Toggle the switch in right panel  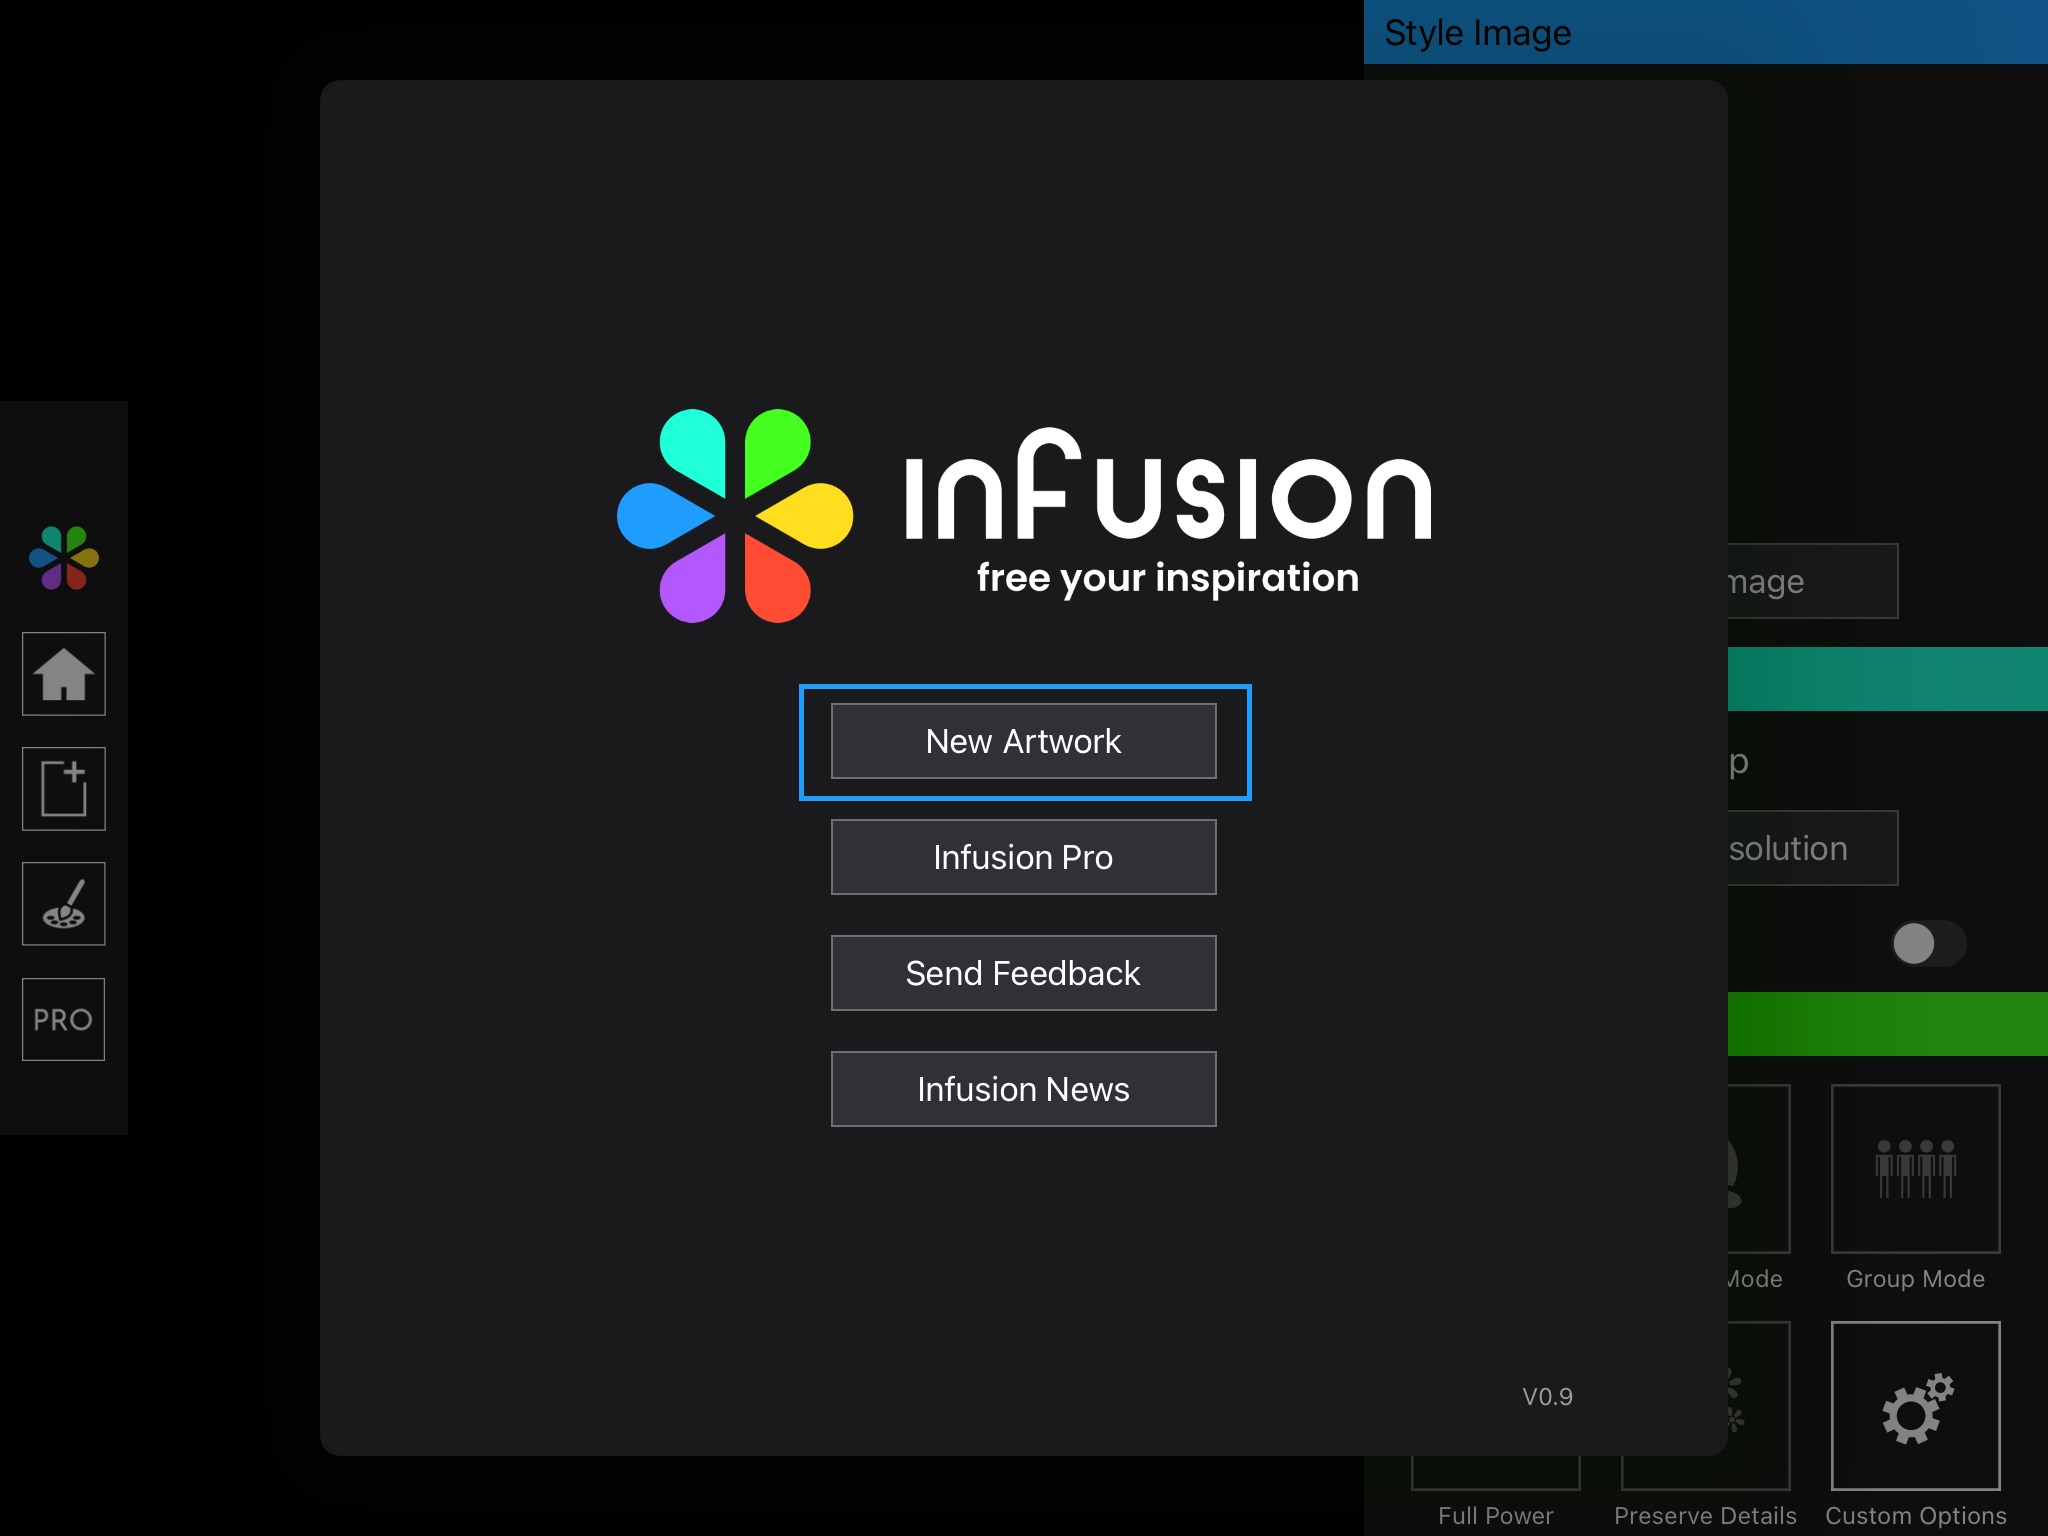[x=1929, y=944]
